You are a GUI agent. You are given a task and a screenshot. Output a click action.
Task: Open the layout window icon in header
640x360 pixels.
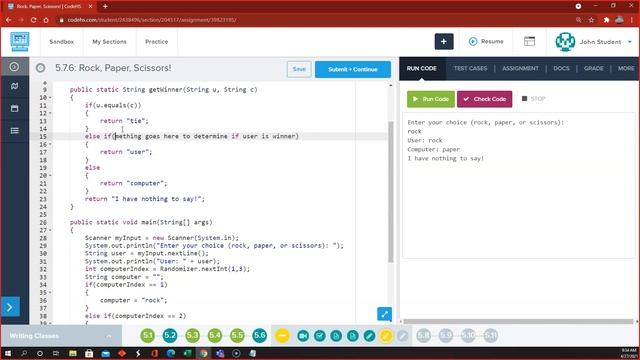(x=529, y=41)
